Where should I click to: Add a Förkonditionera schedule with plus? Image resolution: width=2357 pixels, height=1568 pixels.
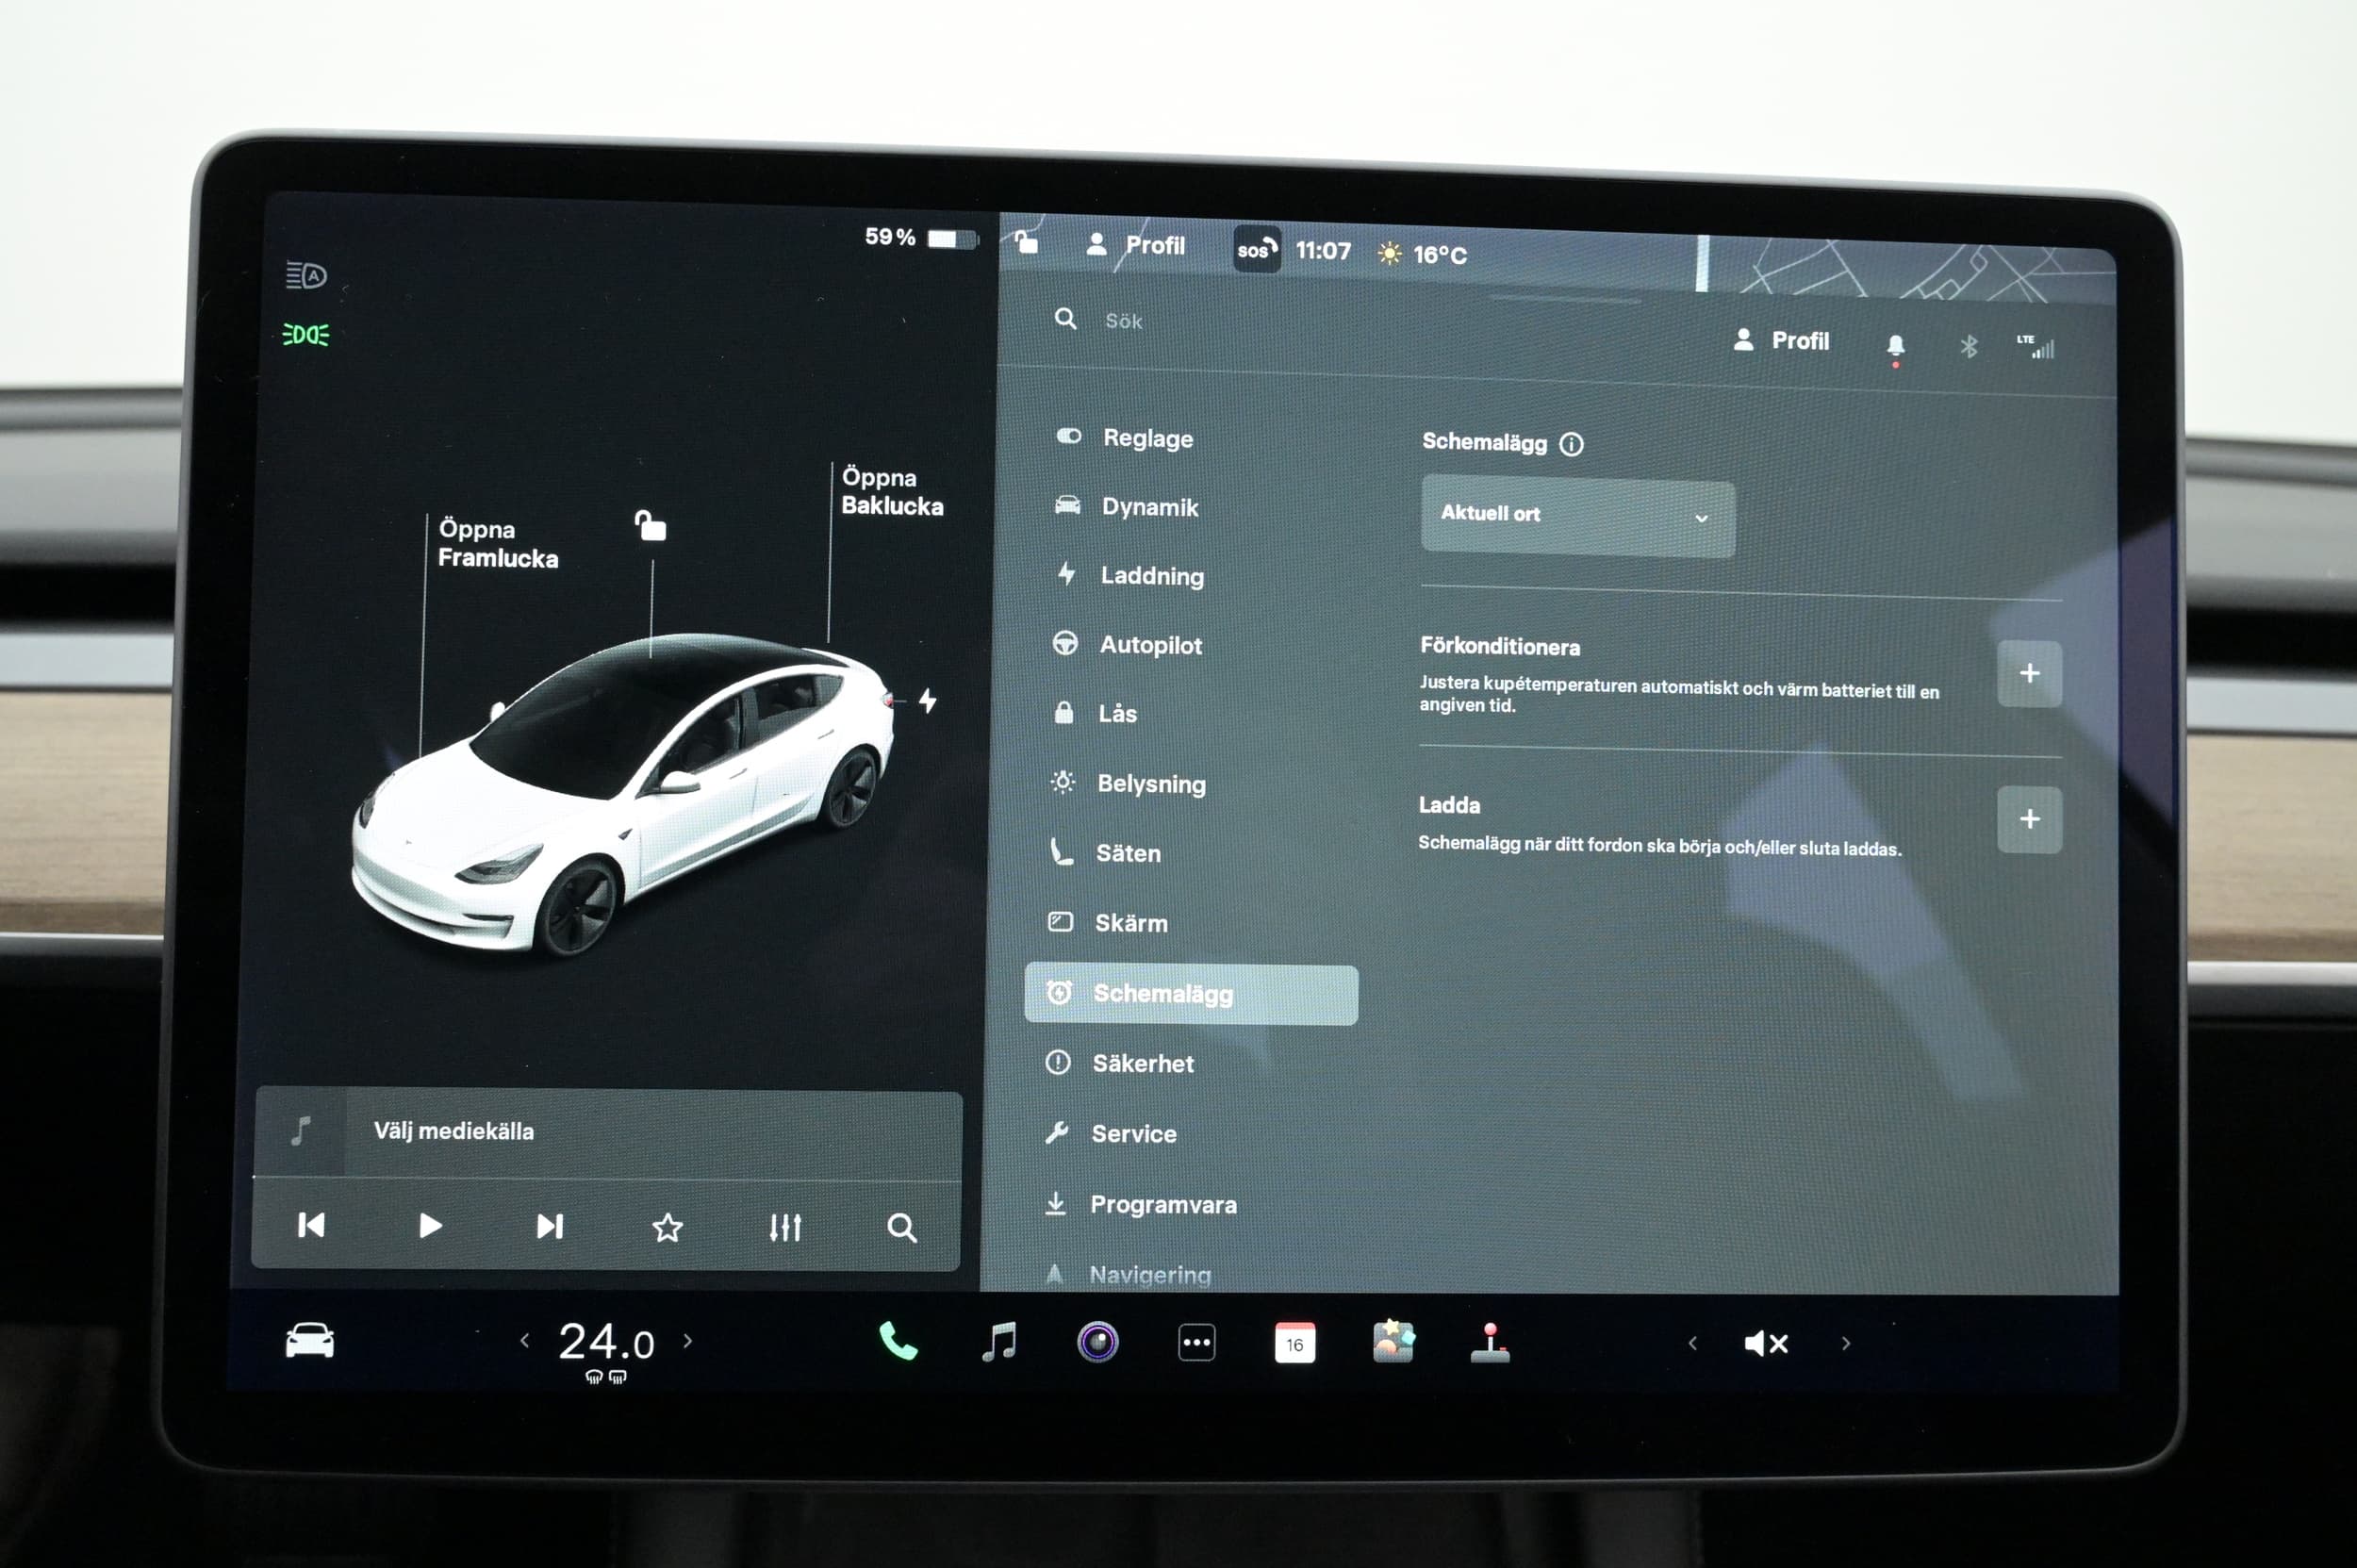(x=2028, y=674)
